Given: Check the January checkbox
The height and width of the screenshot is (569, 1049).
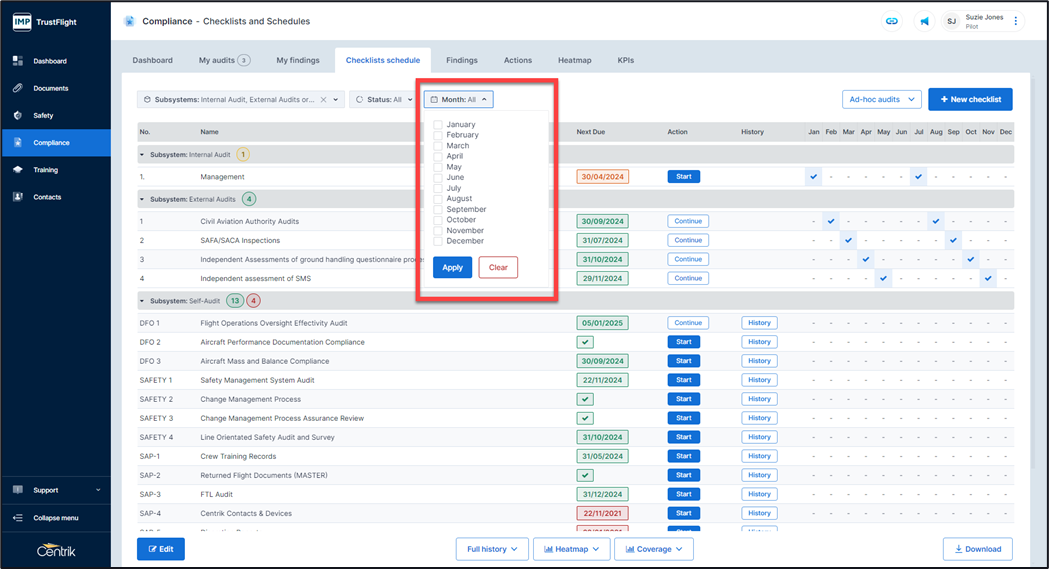Looking at the screenshot, I should [438, 125].
